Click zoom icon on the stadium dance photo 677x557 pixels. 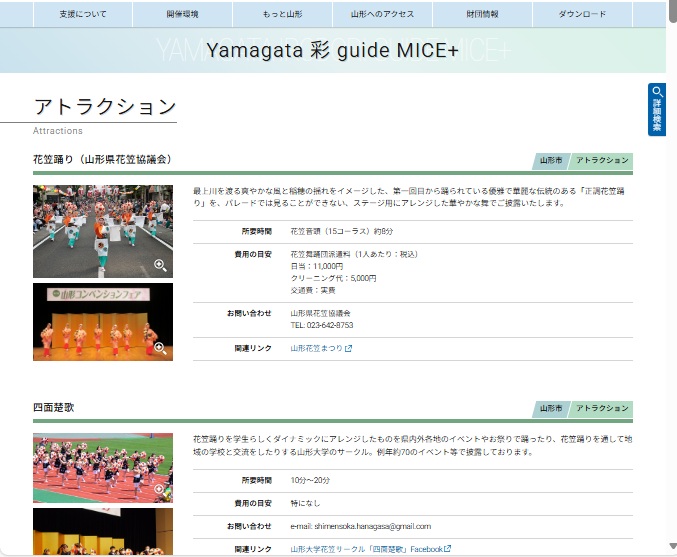pos(159,490)
